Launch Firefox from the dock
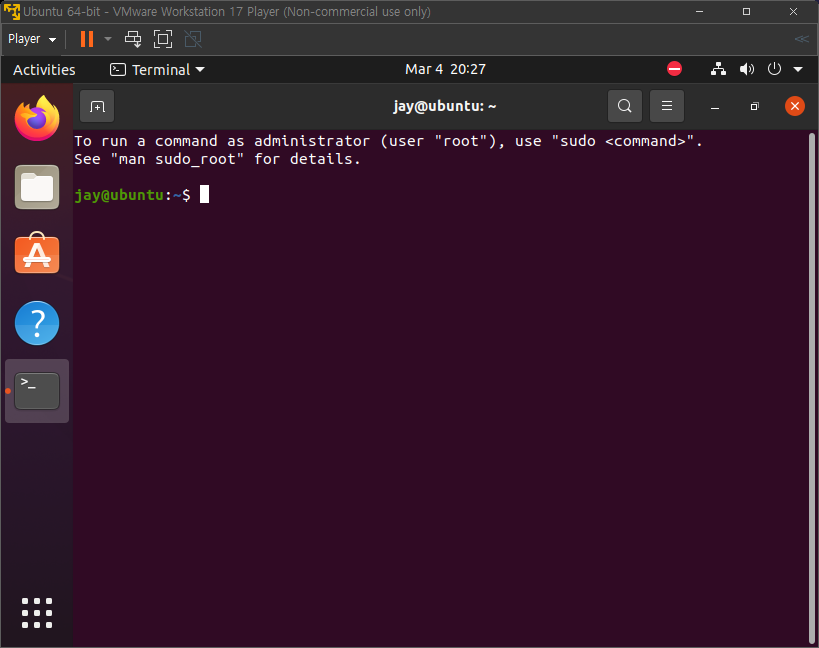Viewport: 819px width, 648px height. [x=36, y=118]
